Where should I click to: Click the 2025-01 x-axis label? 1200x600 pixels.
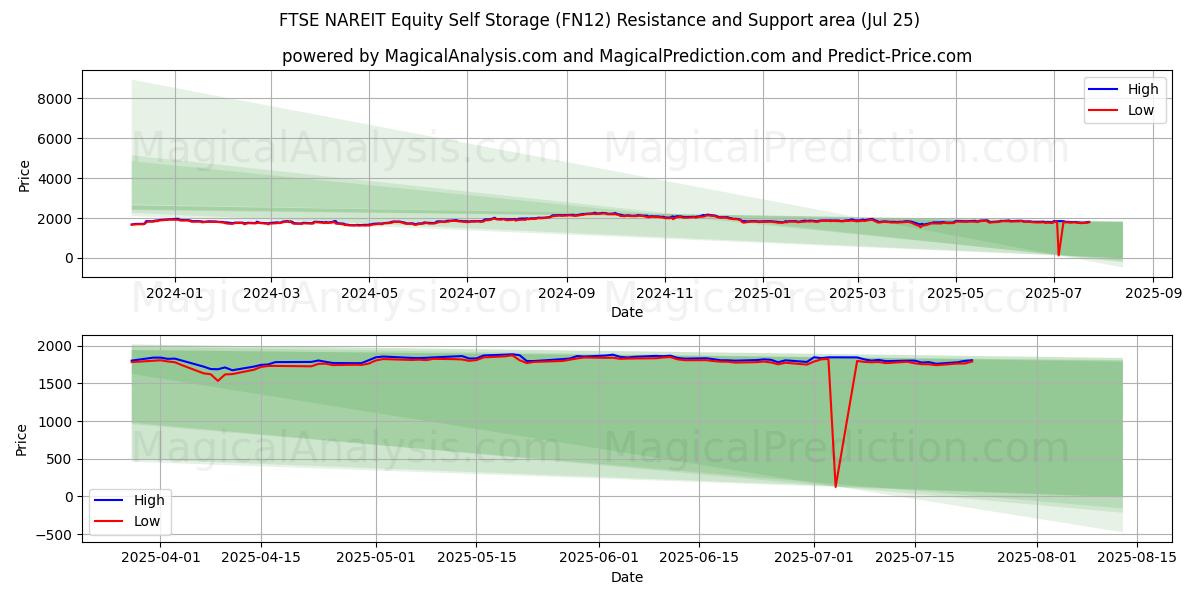762,294
